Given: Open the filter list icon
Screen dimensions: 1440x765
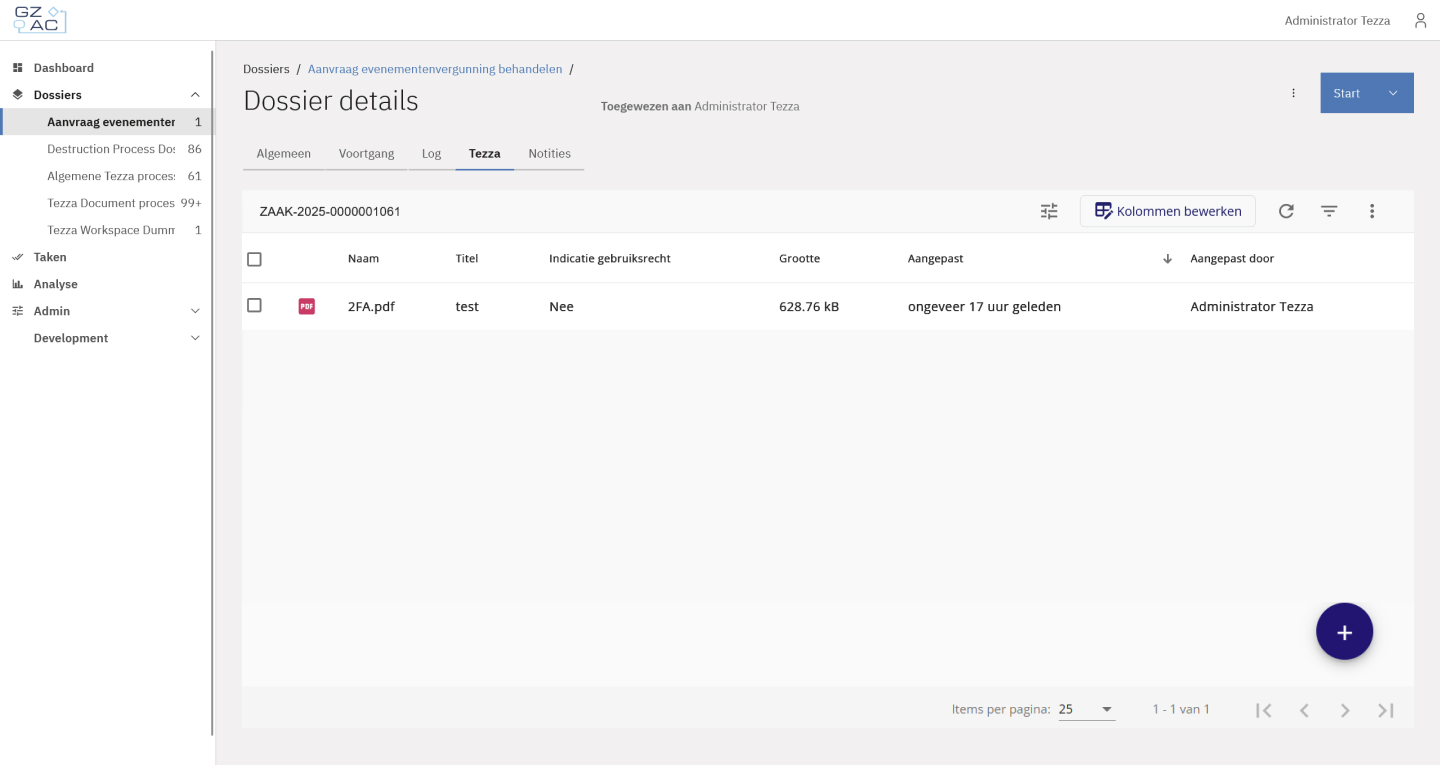Looking at the screenshot, I should pos(1329,211).
